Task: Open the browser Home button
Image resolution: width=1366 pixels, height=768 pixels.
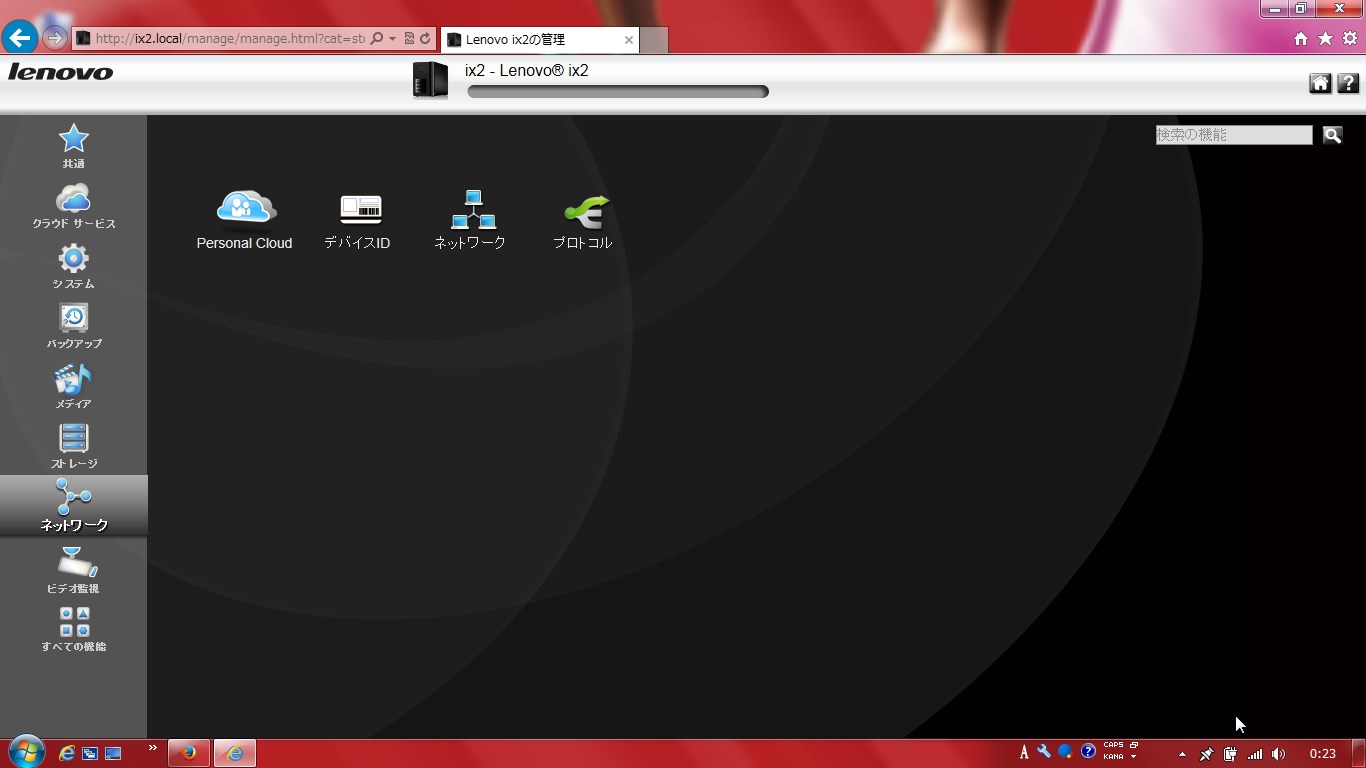Action: pos(1301,38)
